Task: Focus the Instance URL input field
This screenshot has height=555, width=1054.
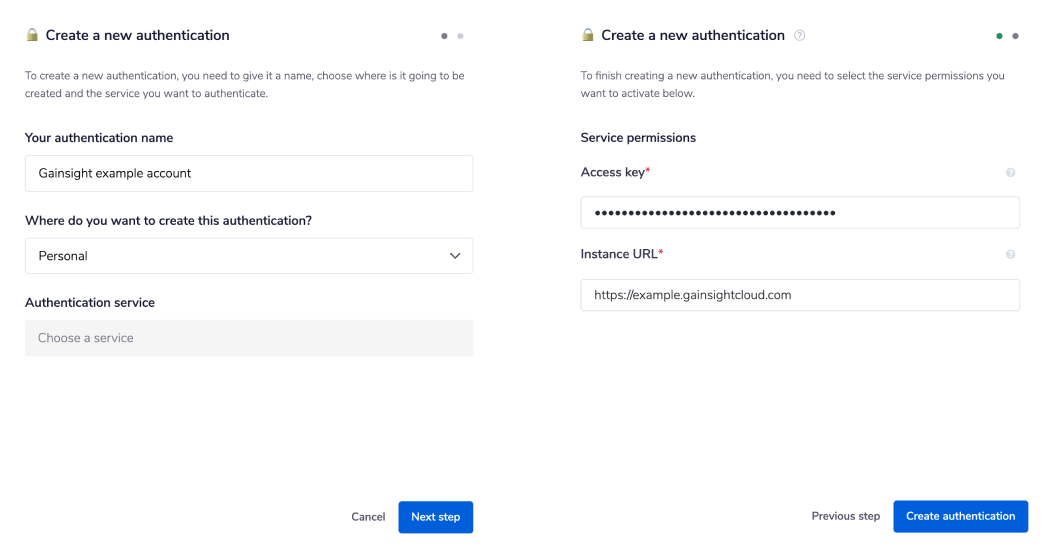Action: pos(800,295)
